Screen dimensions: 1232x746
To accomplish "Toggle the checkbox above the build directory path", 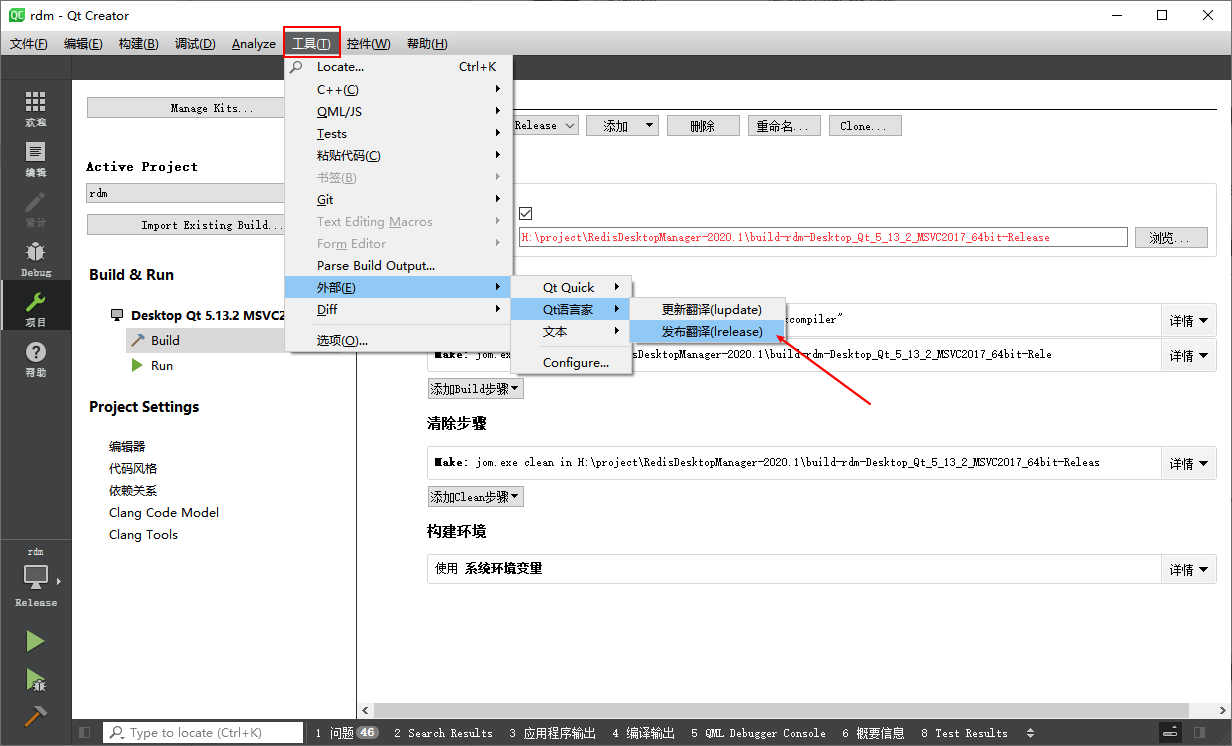I will [x=523, y=213].
